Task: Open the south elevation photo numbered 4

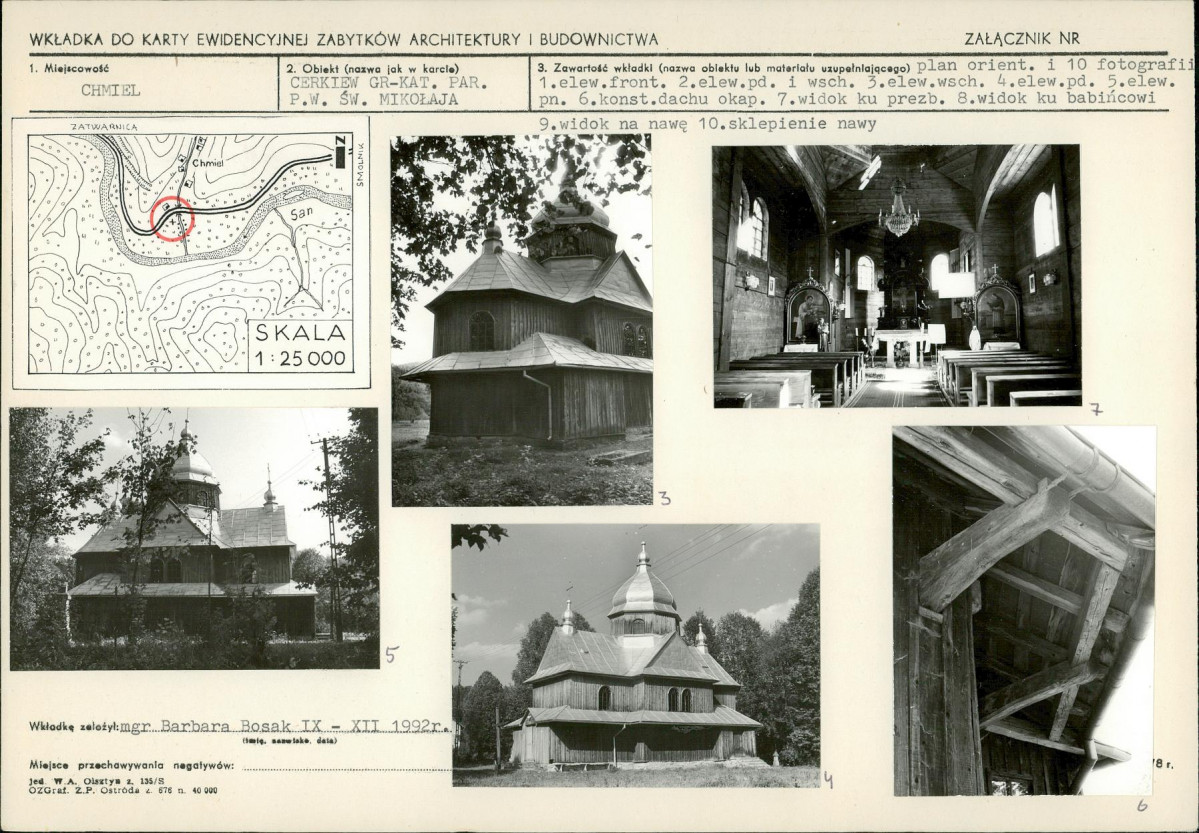Action: [x=635, y=655]
